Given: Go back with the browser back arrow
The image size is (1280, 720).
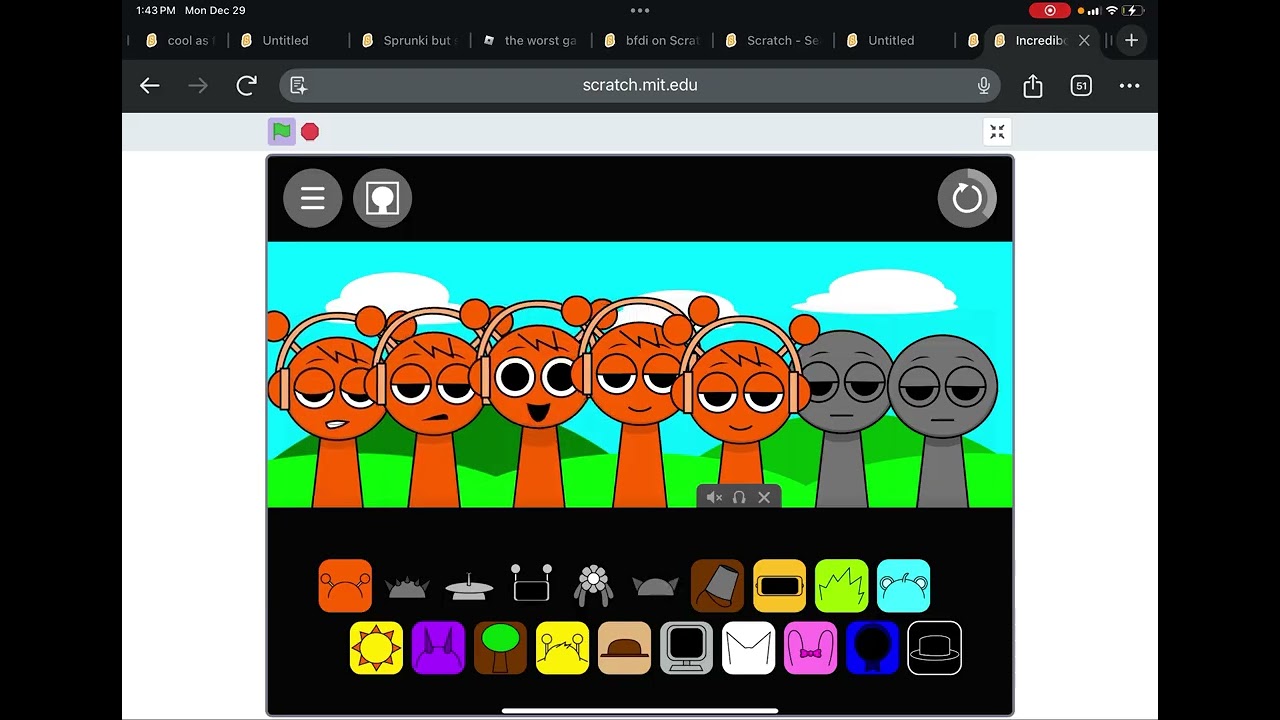Looking at the screenshot, I should (150, 86).
